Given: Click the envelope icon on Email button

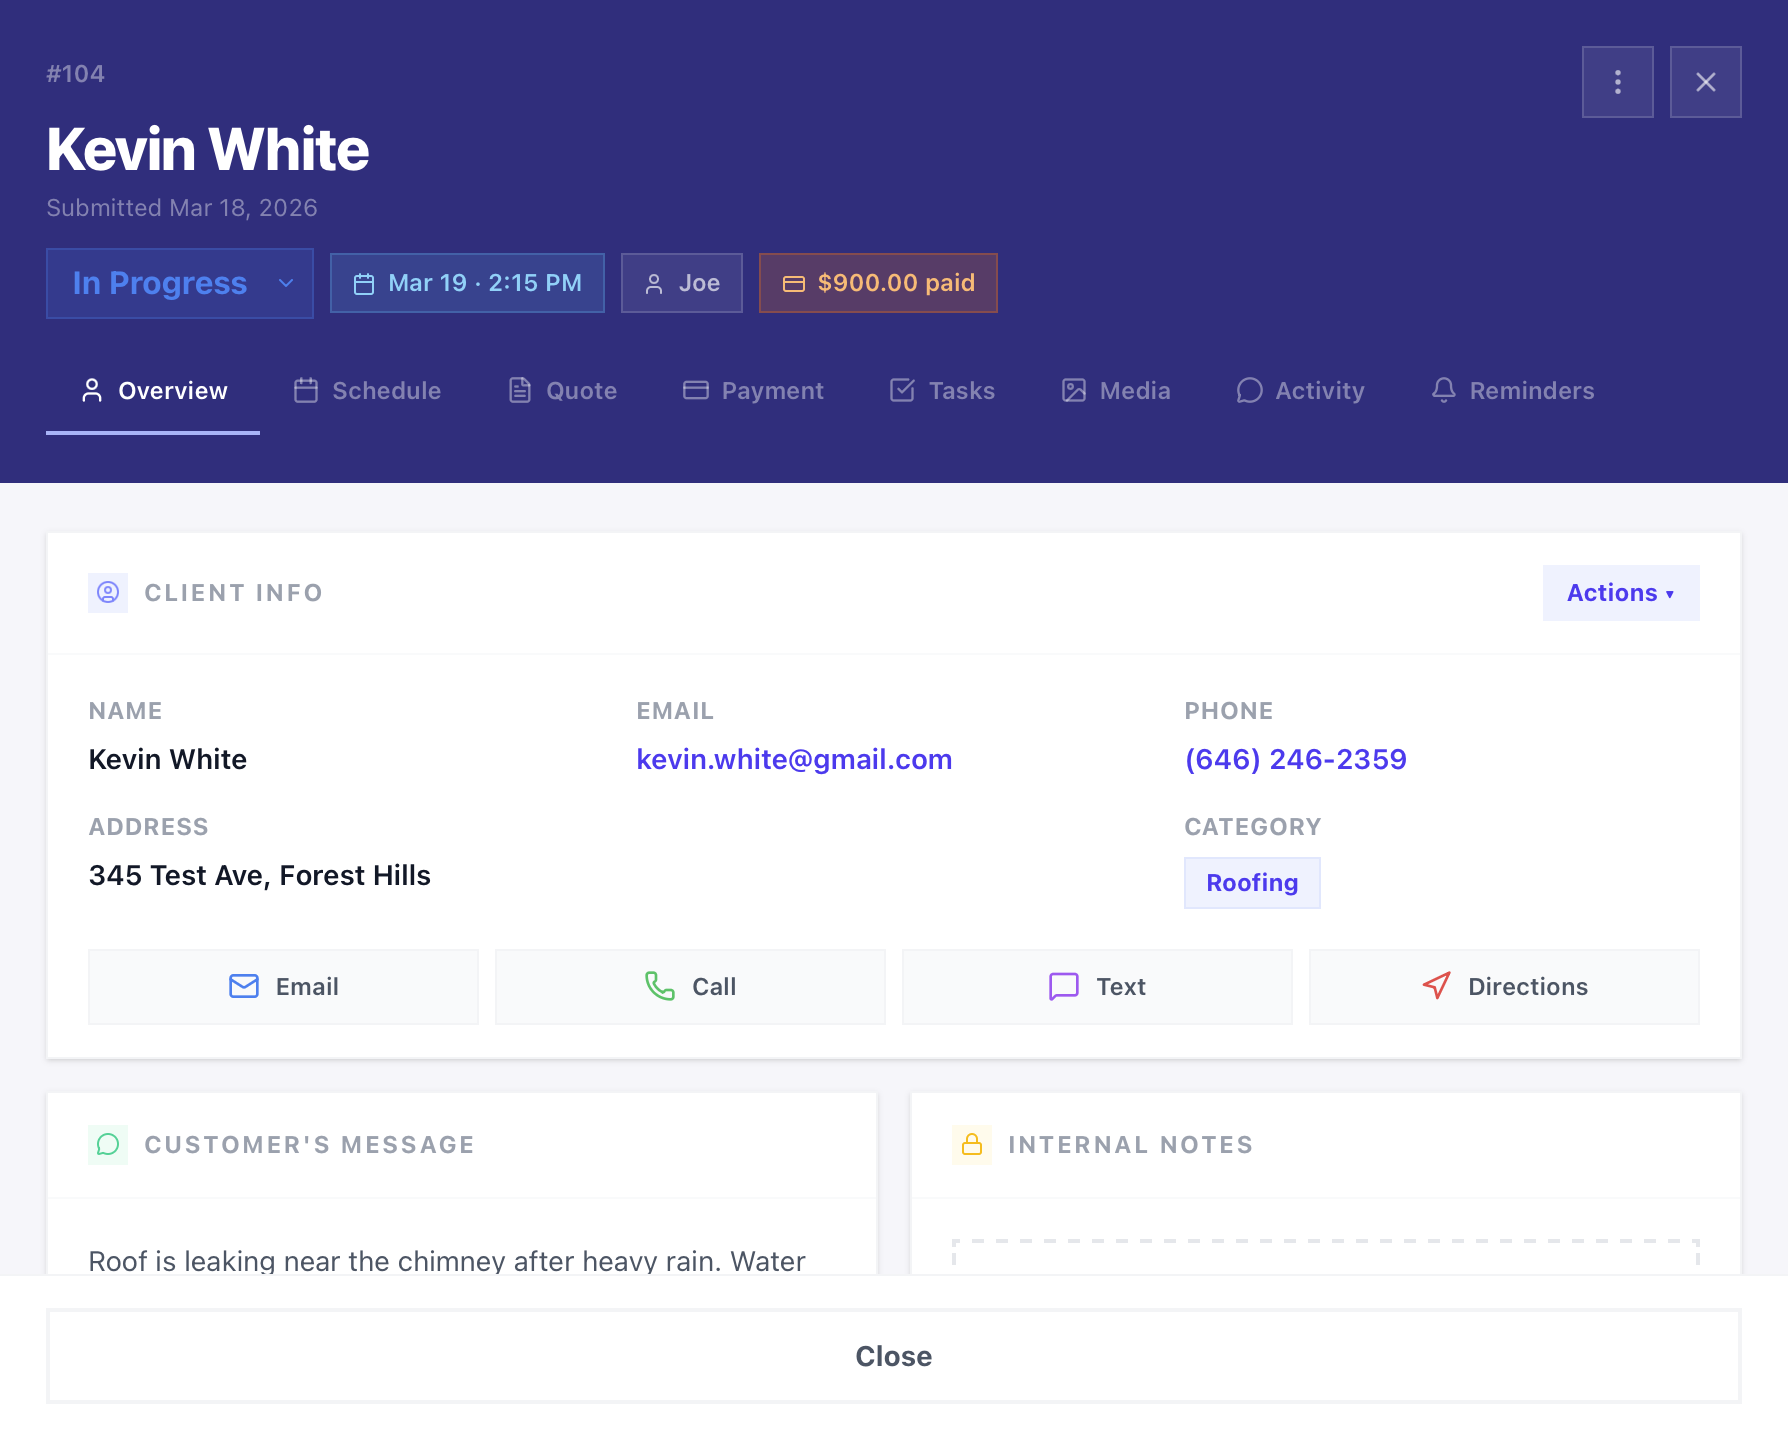Looking at the screenshot, I should (244, 986).
